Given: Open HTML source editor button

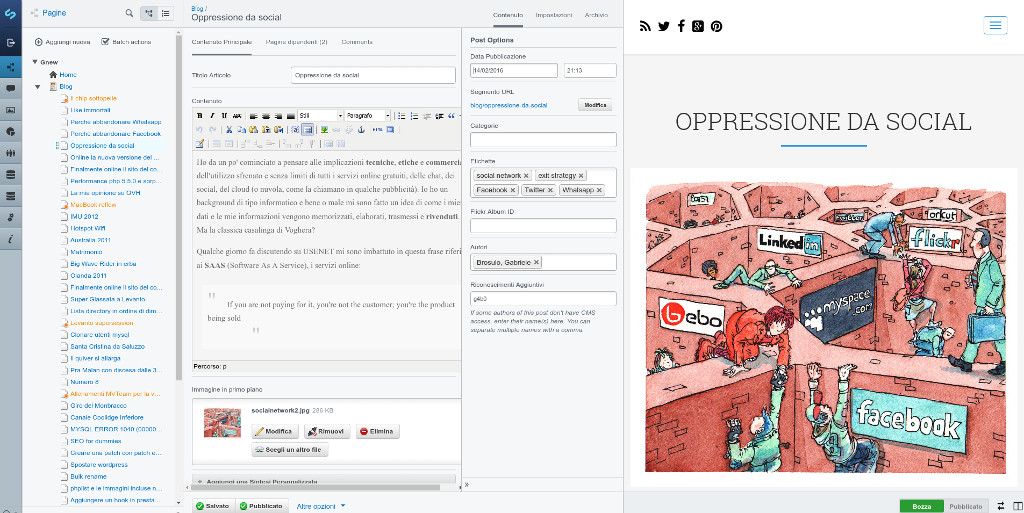Looking at the screenshot, I should (377, 130).
